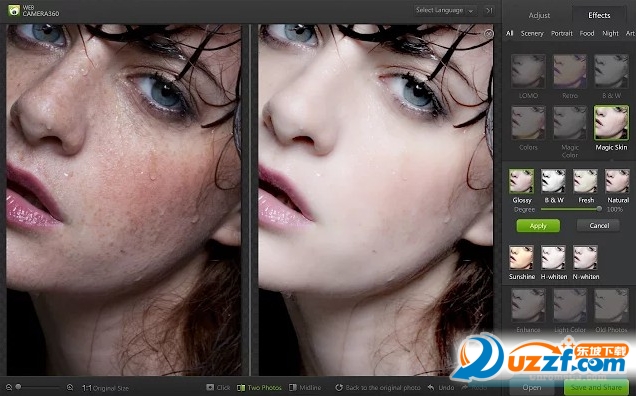The width and height of the screenshot is (636, 396).
Task: Click the Undo button
Action: click(x=441, y=388)
